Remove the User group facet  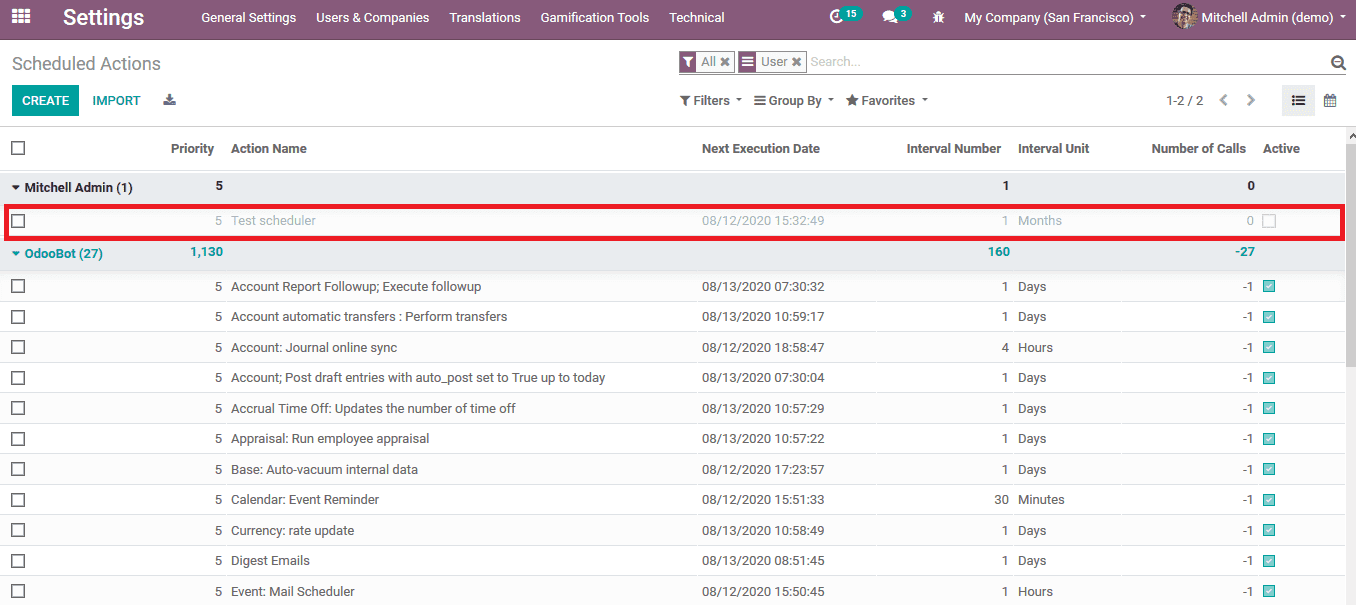[x=797, y=62]
